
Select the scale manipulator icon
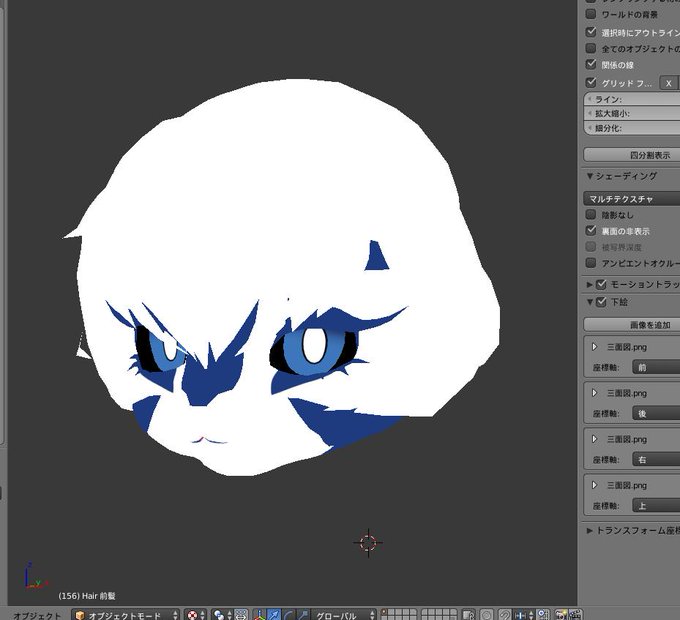coord(303,615)
